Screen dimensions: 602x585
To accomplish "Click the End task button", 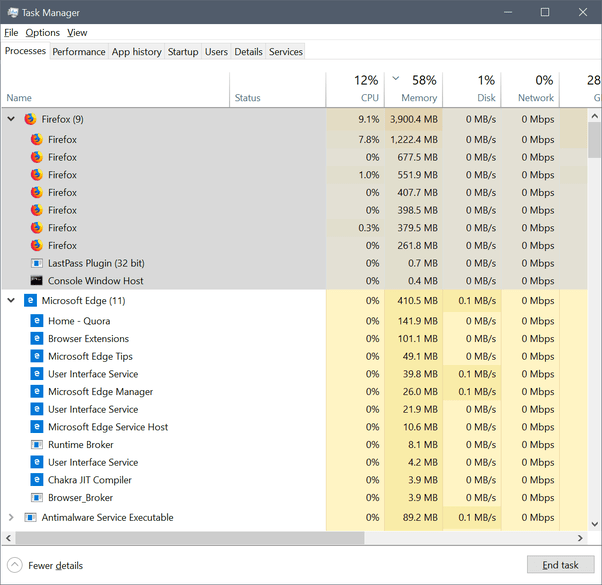I will 560,564.
